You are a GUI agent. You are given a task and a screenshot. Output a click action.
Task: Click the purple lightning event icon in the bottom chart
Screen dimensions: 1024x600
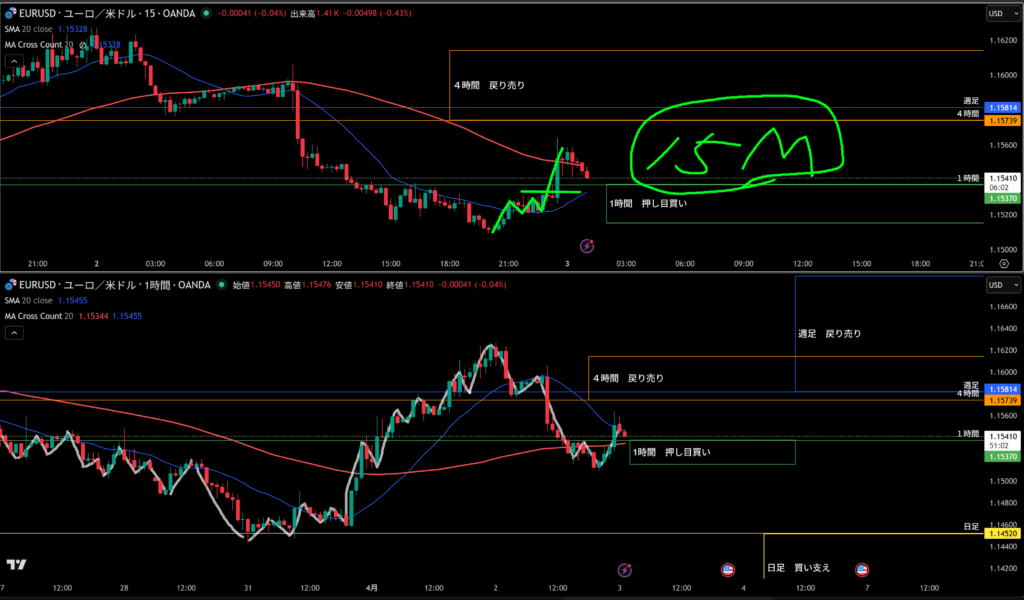click(625, 570)
